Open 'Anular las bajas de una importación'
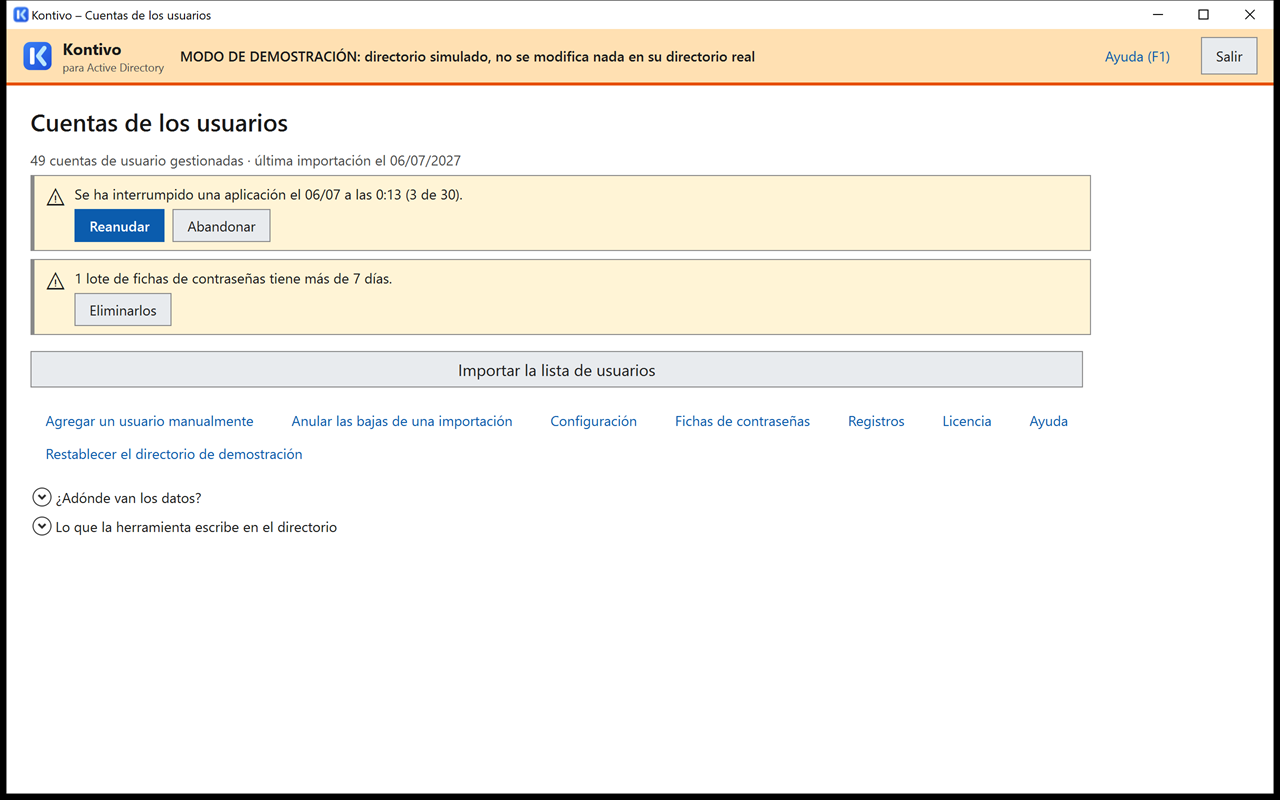The width and height of the screenshot is (1280, 800). click(402, 421)
